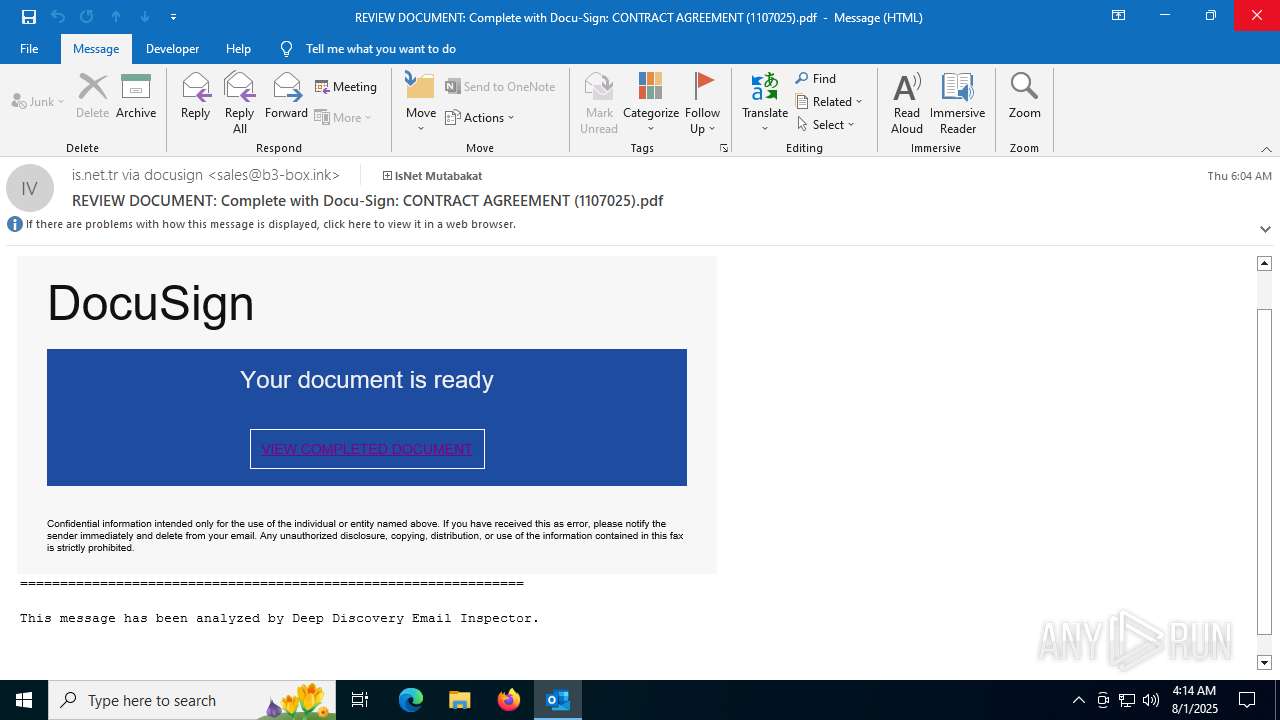1280x720 pixels.
Task: Click the view in web browser info bar
Action: (271, 224)
